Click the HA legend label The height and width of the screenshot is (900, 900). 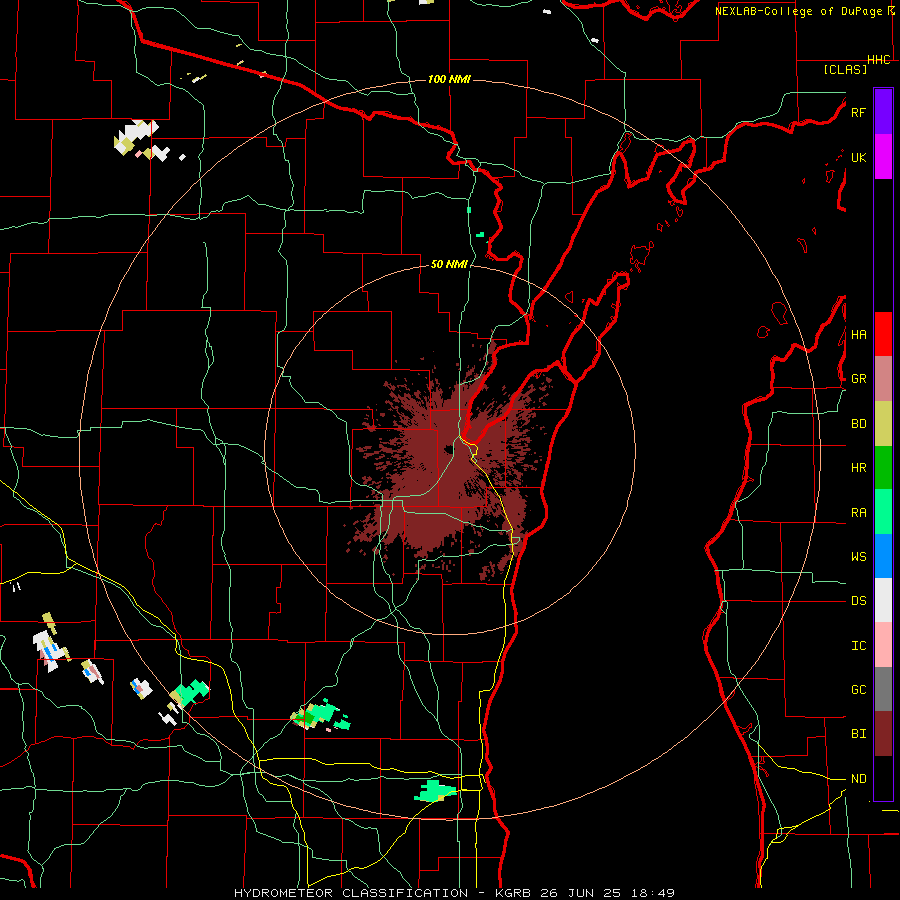(x=859, y=334)
